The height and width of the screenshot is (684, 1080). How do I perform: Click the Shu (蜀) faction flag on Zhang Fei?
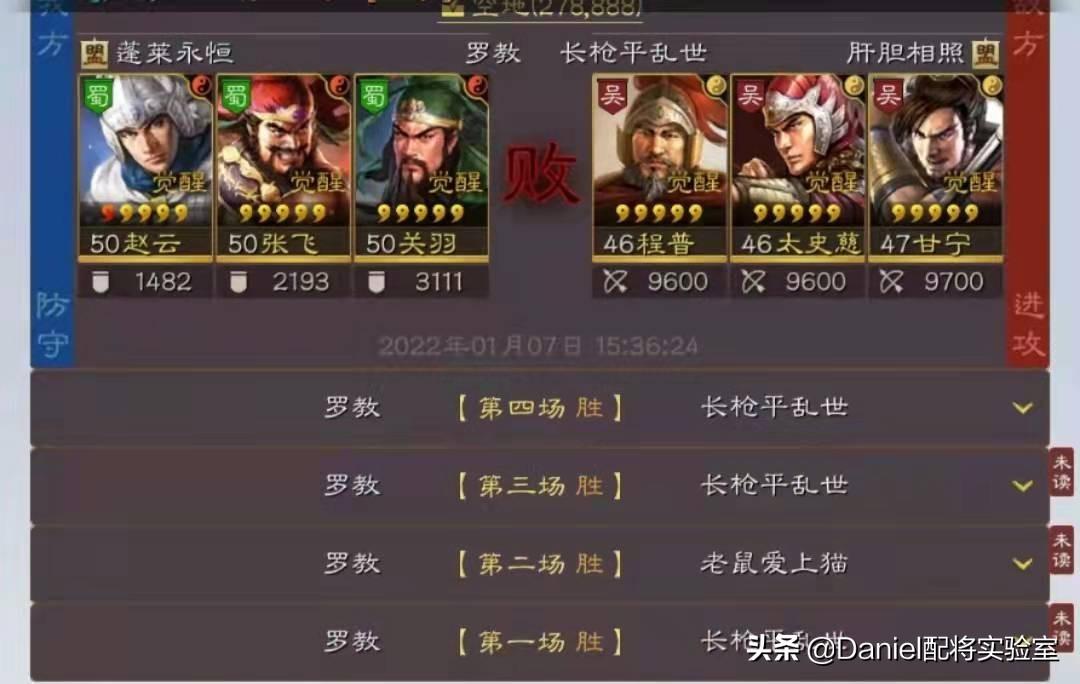pyautogui.click(x=236, y=95)
